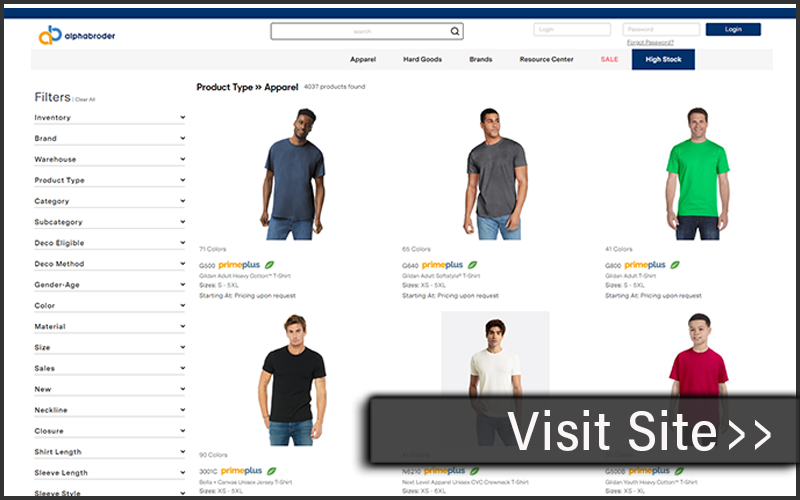Expand the Material filter
This screenshot has height=500, width=800.
pos(110,327)
